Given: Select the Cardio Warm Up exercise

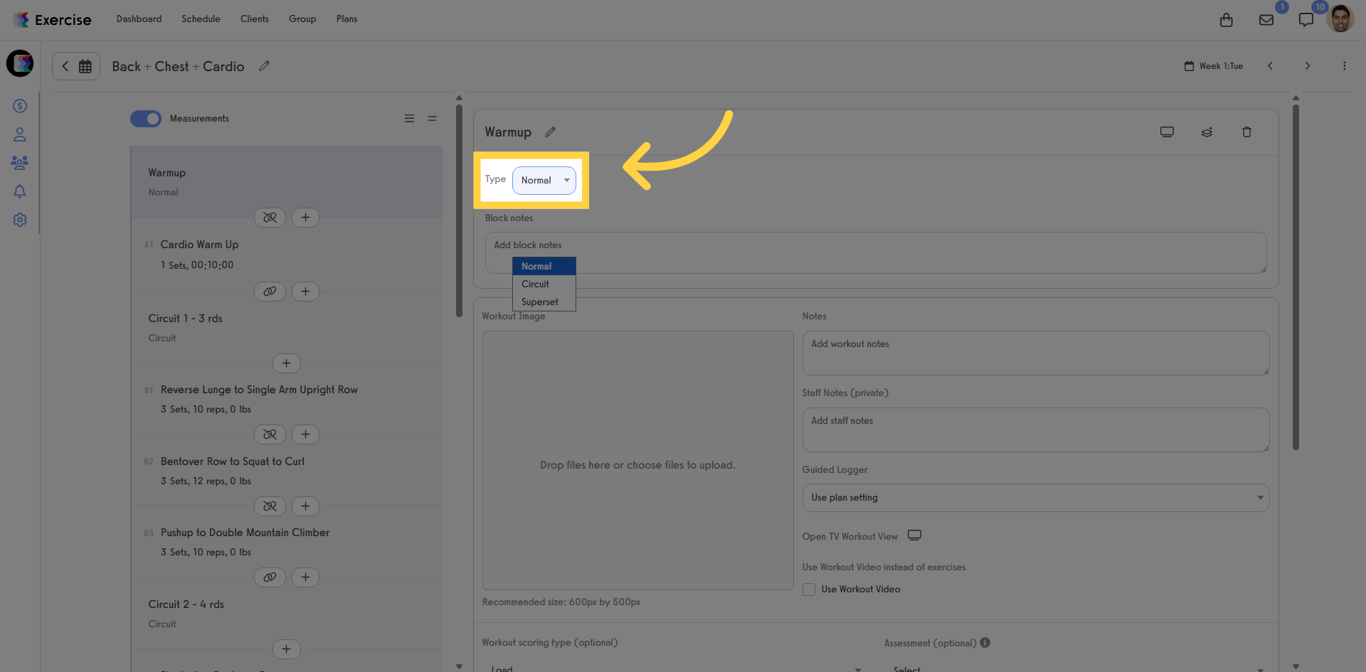Looking at the screenshot, I should 286,254.
